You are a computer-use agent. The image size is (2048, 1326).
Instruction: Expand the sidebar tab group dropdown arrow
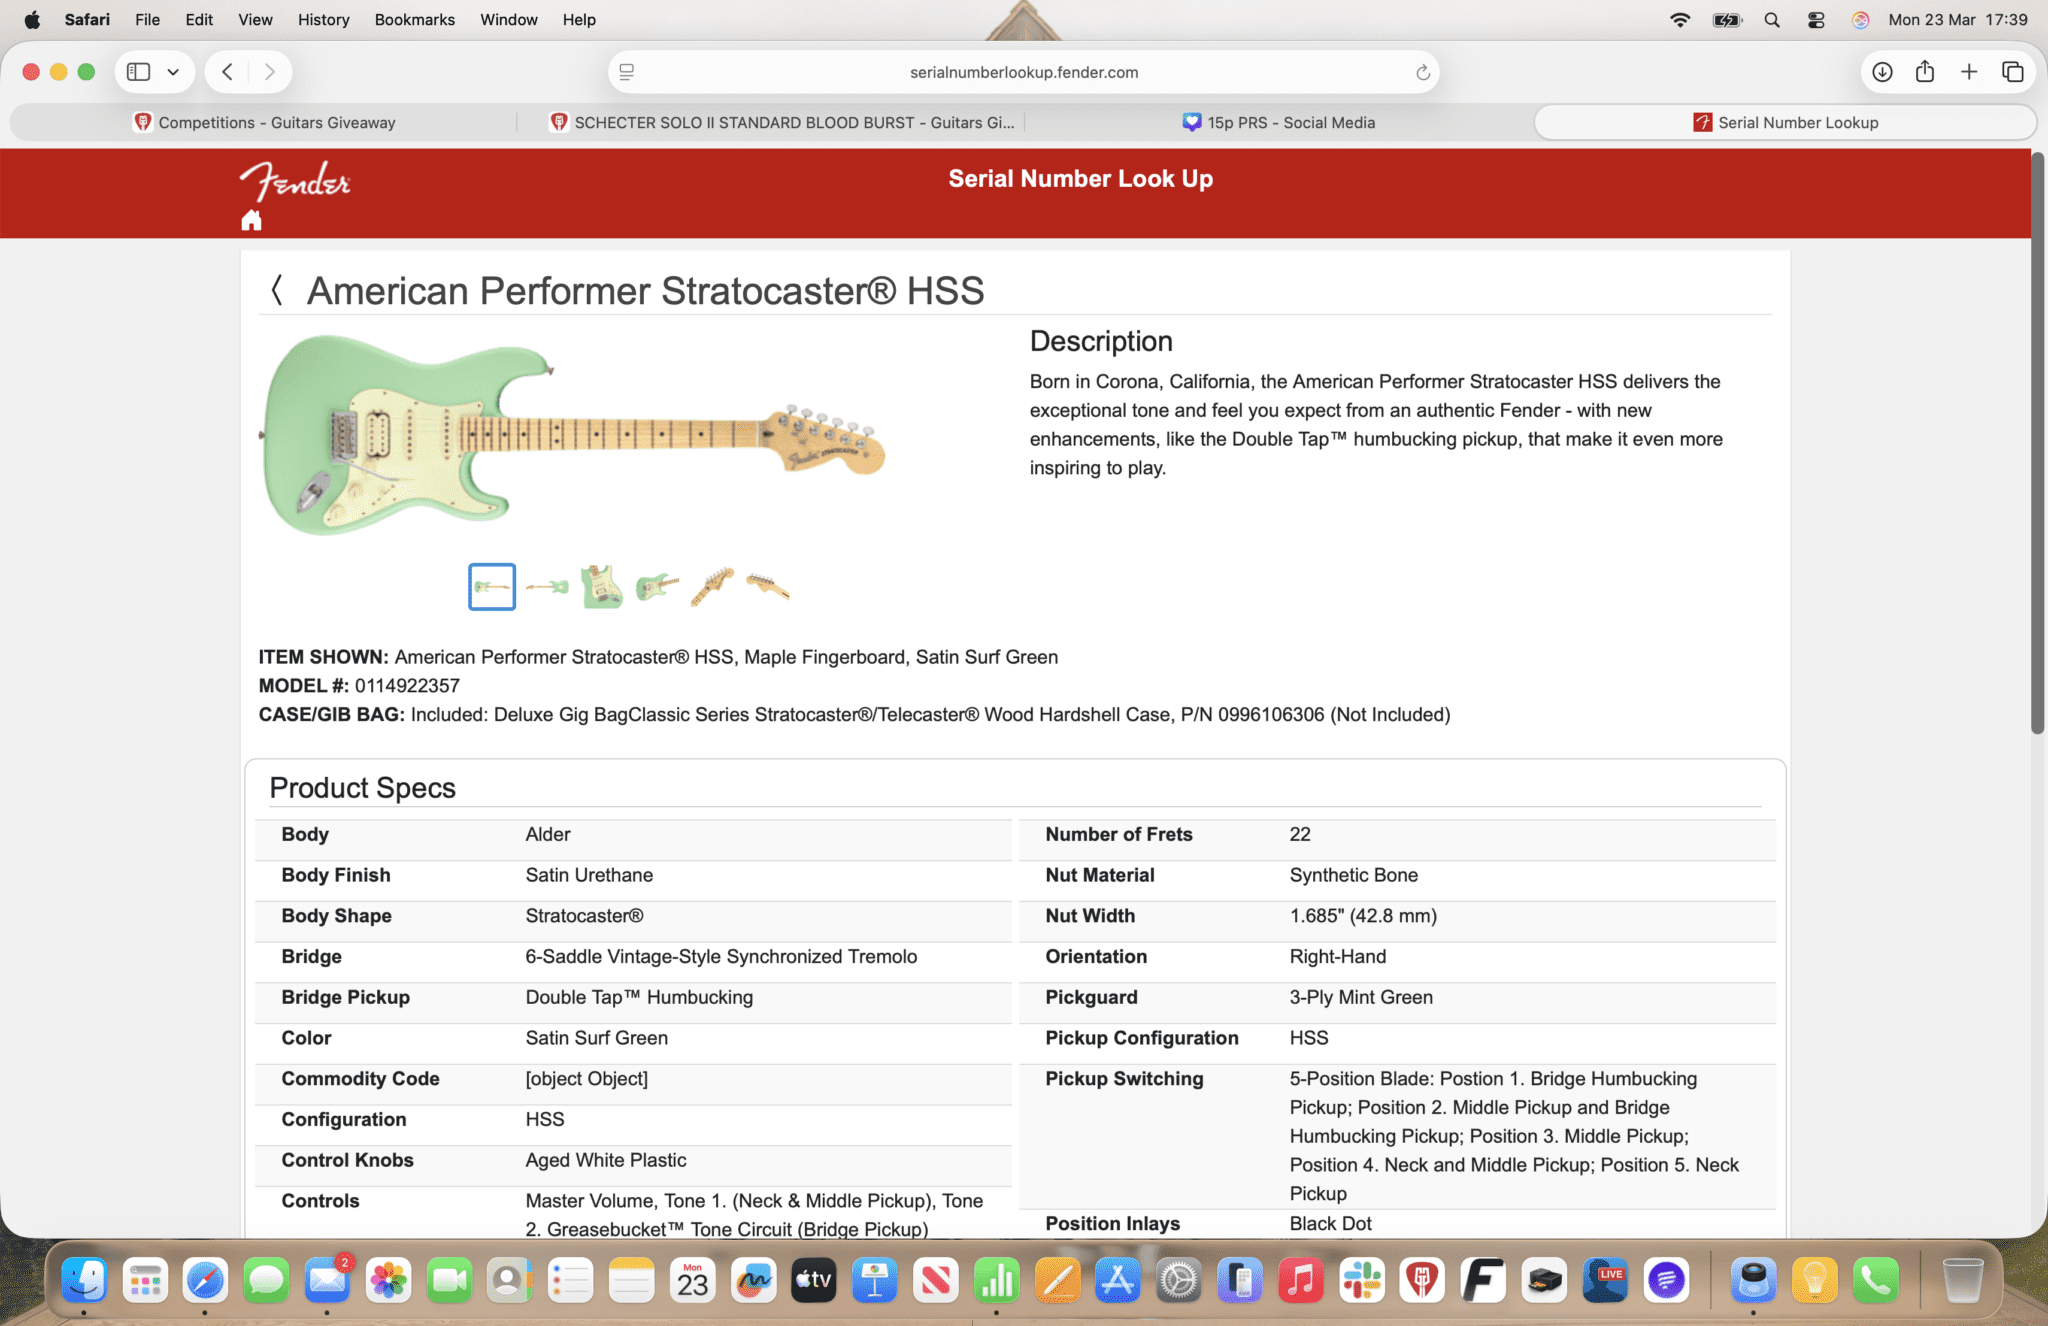[x=173, y=72]
